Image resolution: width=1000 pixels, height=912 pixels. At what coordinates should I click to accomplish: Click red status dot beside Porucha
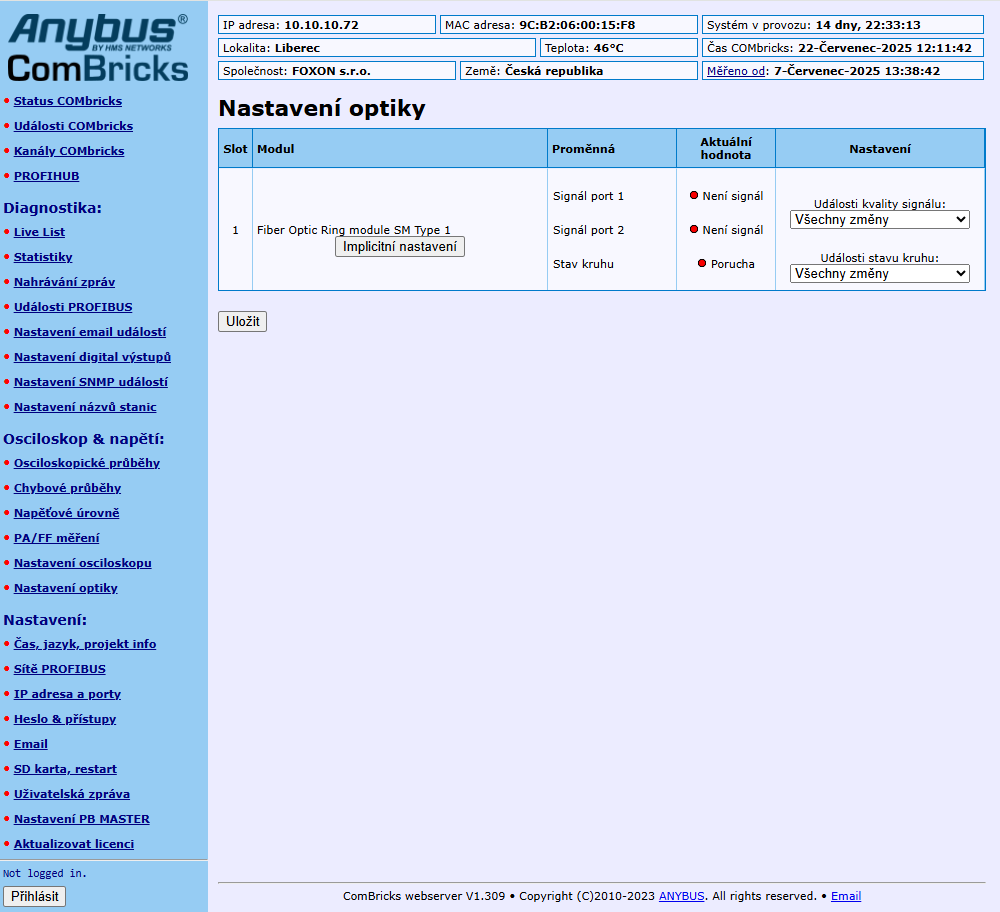click(x=702, y=263)
